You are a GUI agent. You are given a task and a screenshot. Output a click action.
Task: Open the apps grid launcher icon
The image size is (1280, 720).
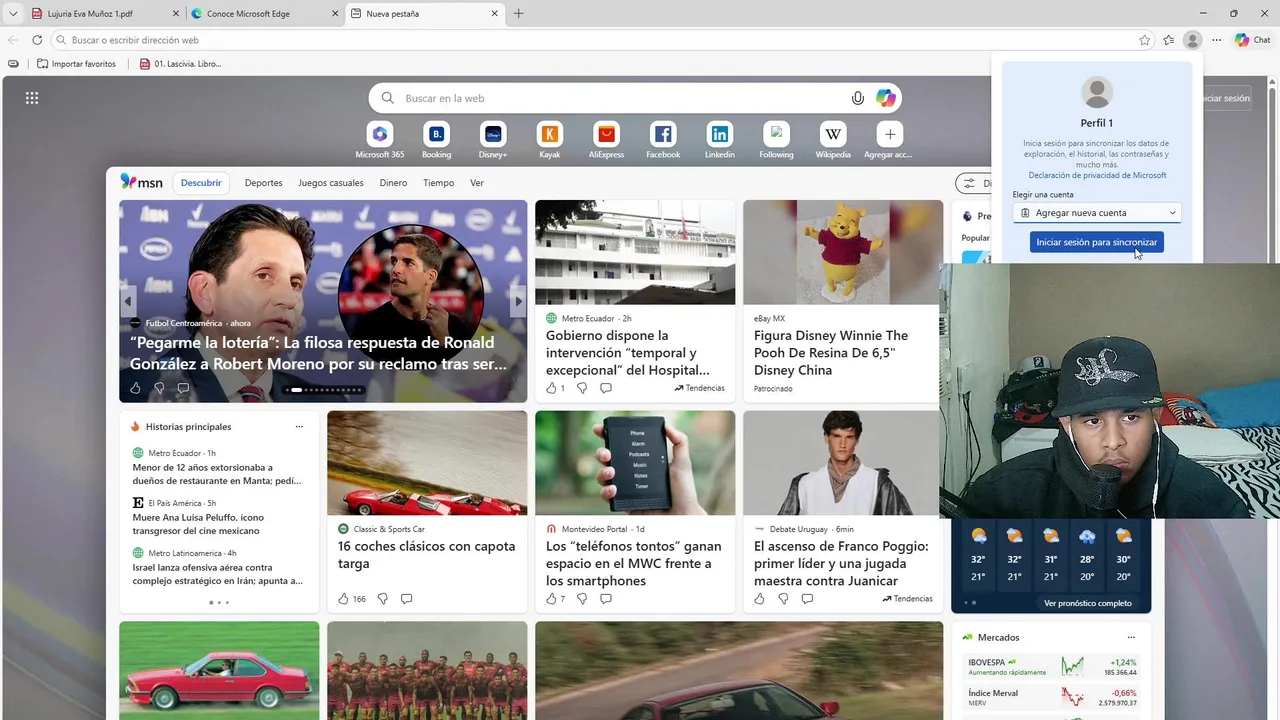pos(32,98)
